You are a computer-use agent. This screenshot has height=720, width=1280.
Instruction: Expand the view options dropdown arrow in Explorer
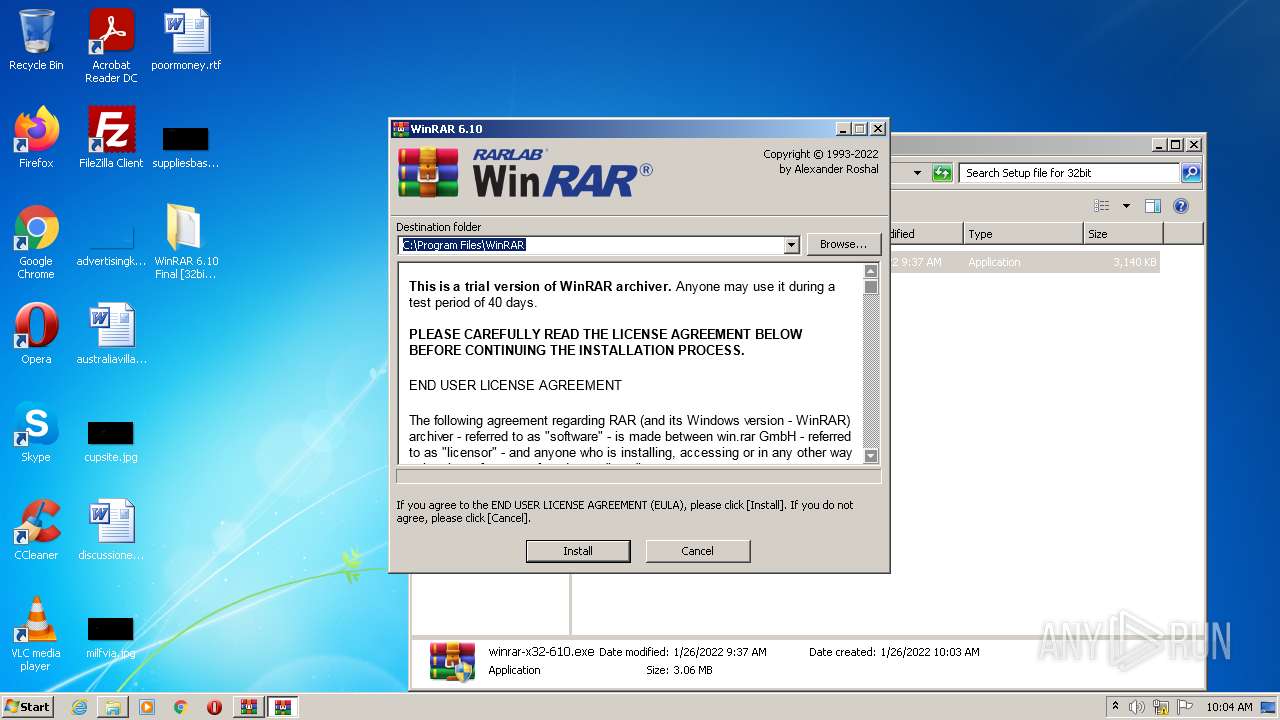point(1126,206)
